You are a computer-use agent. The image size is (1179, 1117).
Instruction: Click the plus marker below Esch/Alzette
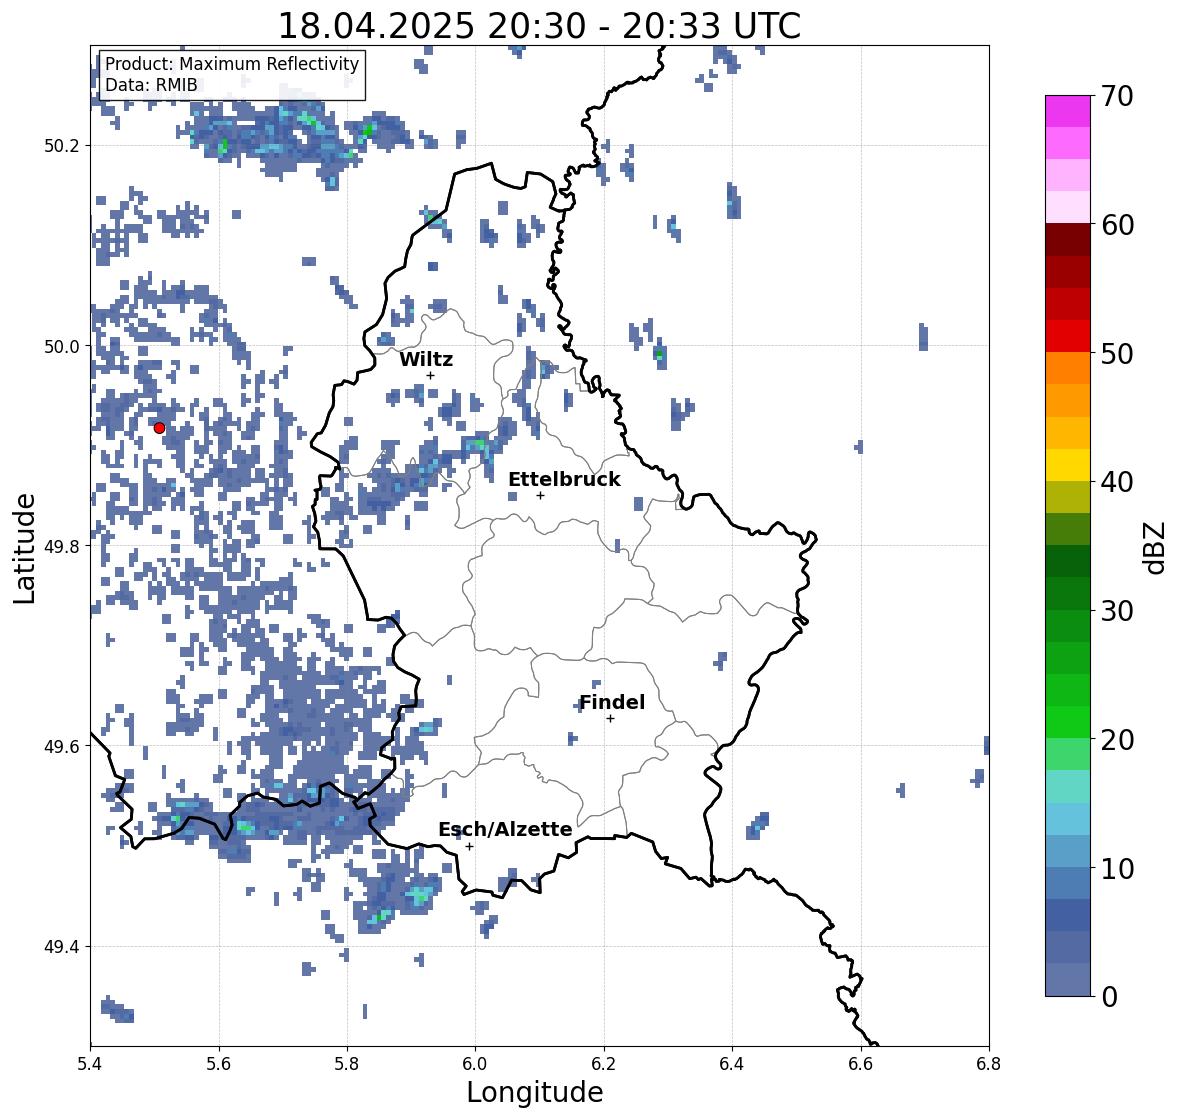(469, 846)
